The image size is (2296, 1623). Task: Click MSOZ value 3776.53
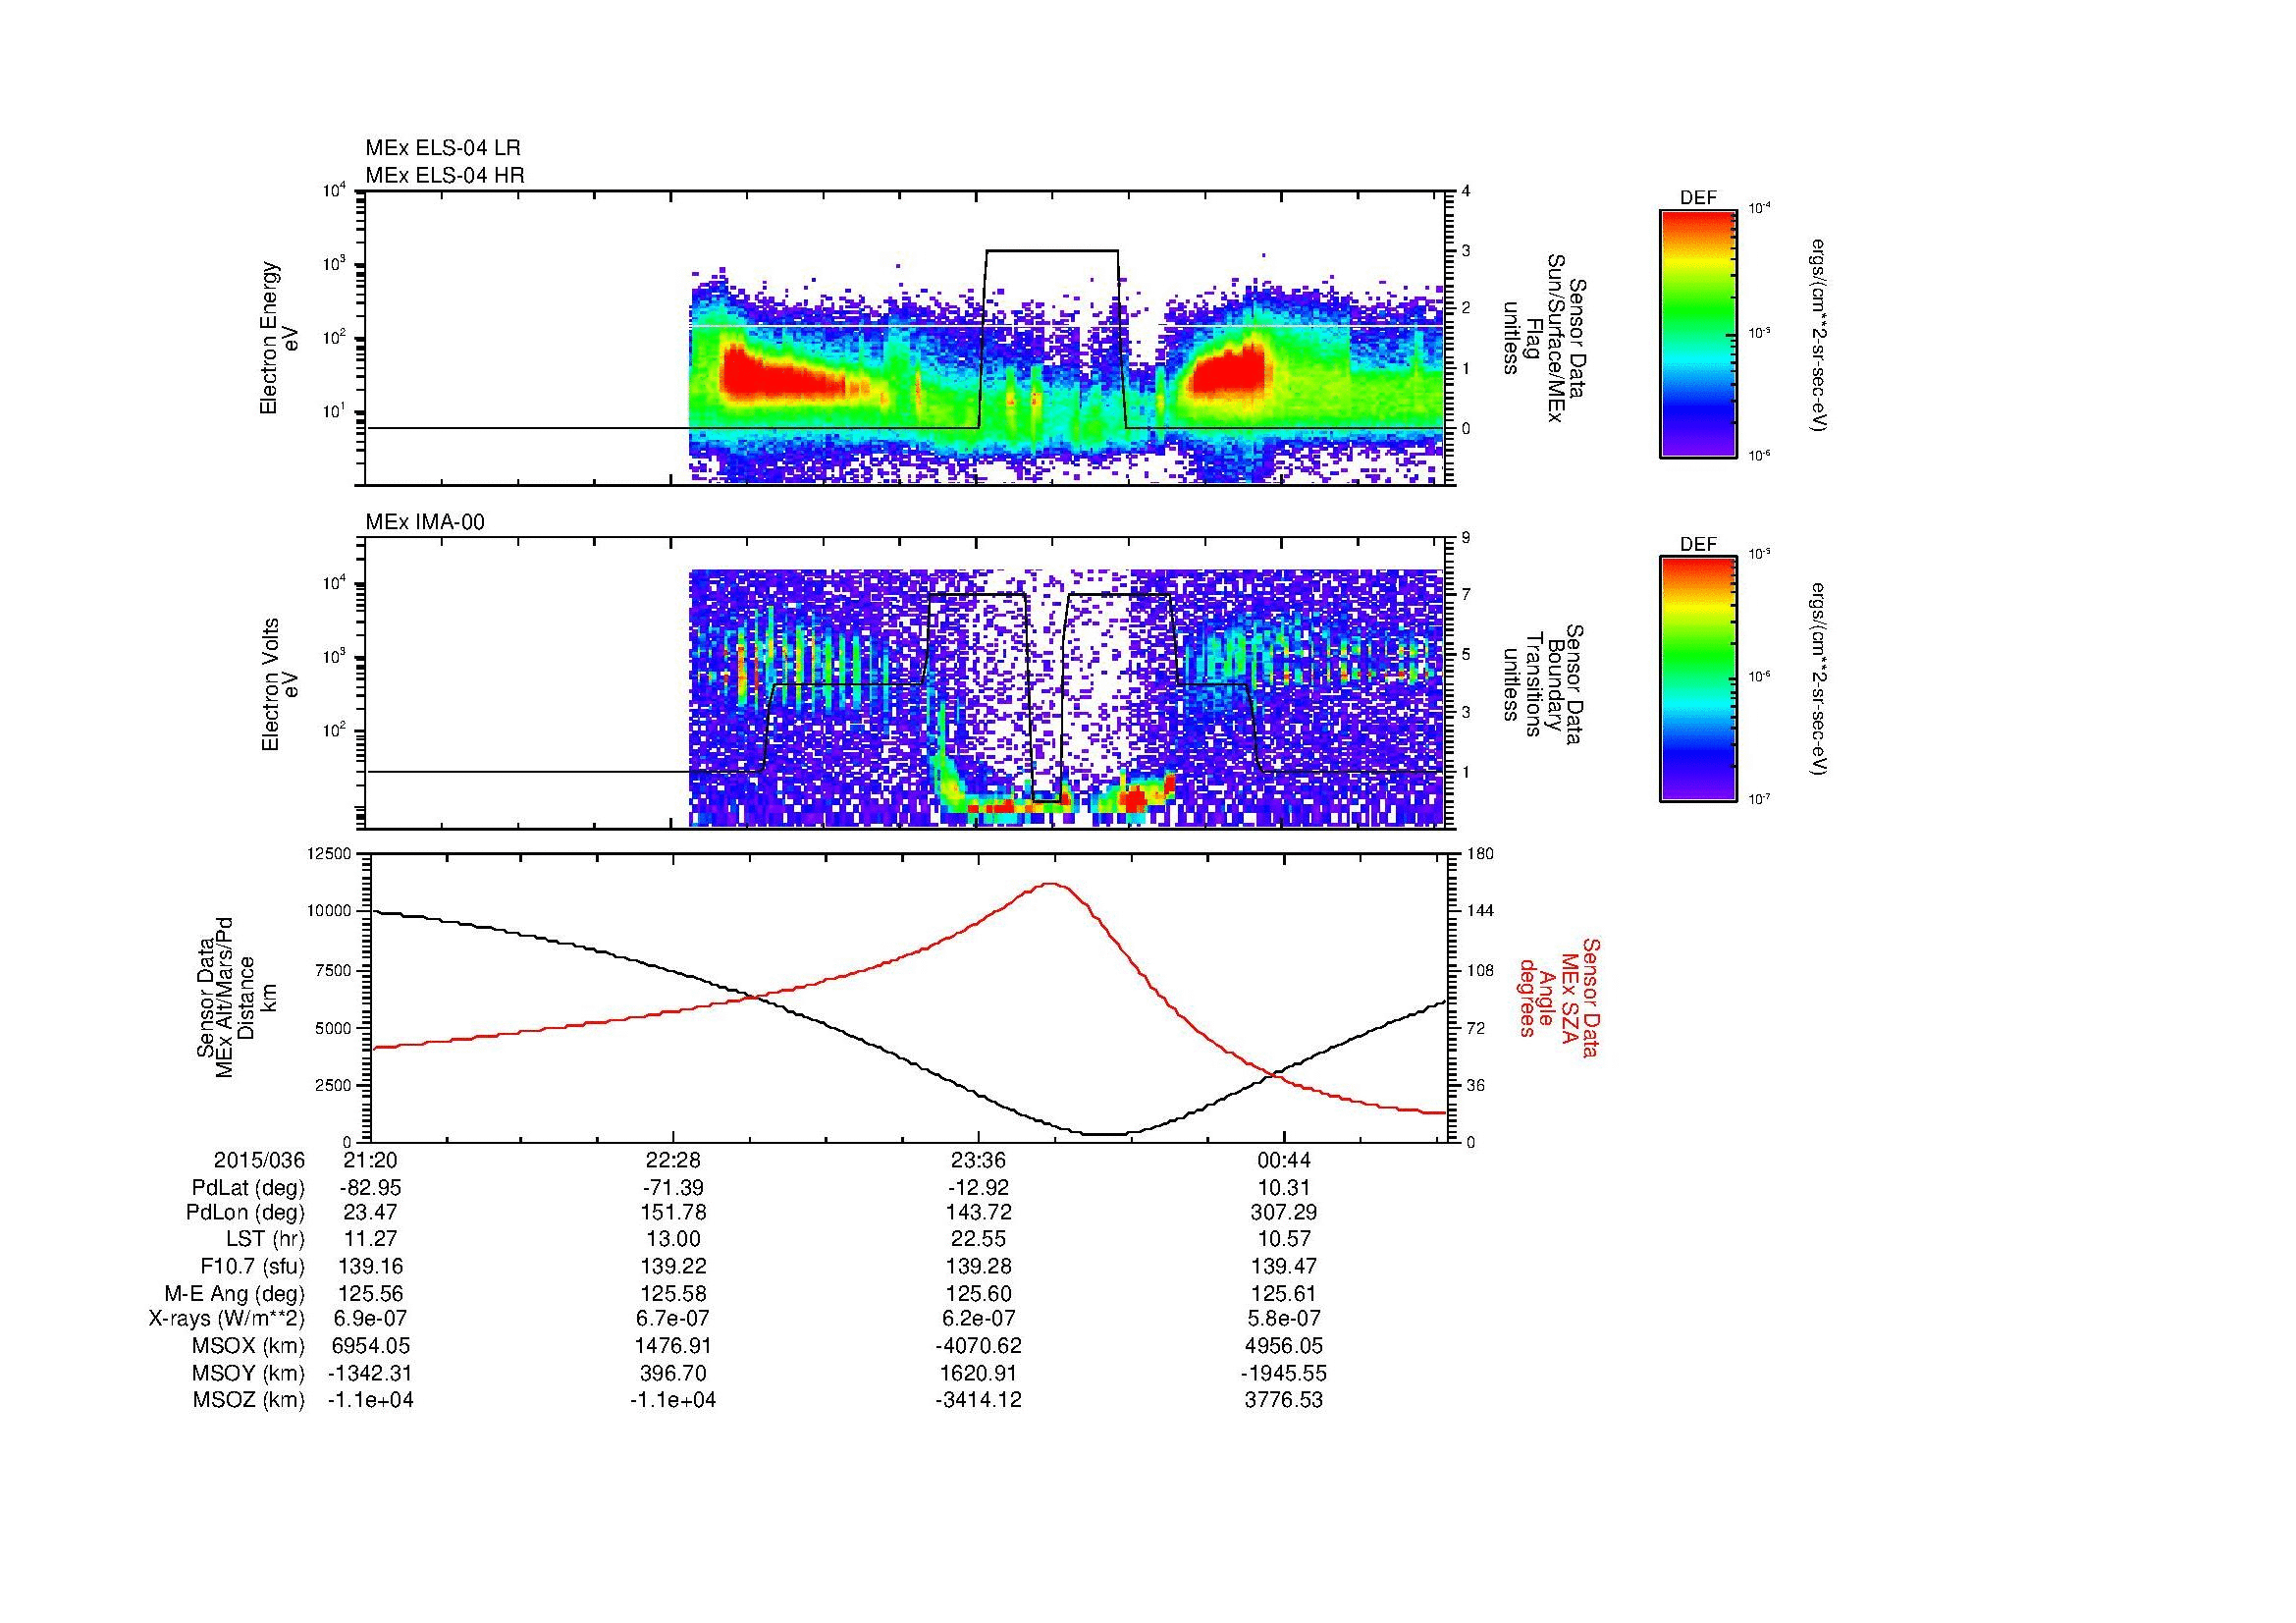[x=1284, y=1400]
